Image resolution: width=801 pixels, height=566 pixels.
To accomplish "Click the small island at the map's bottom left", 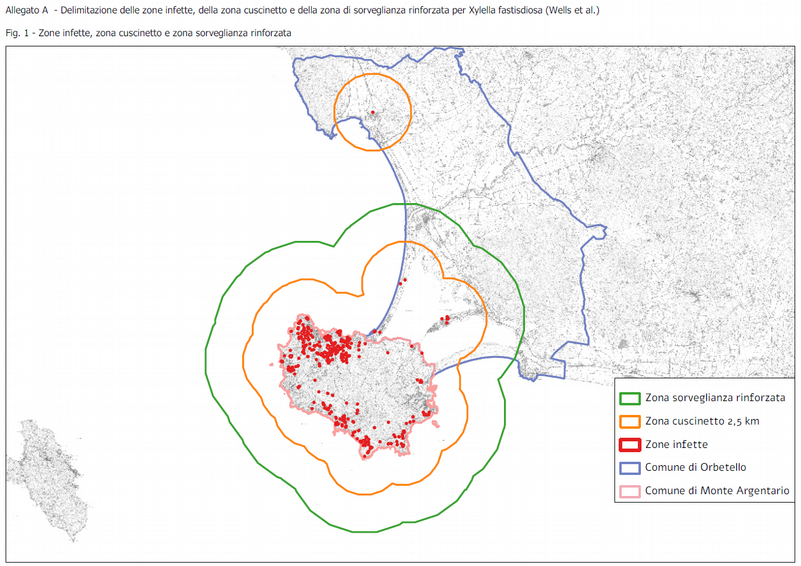I will click(x=49, y=478).
